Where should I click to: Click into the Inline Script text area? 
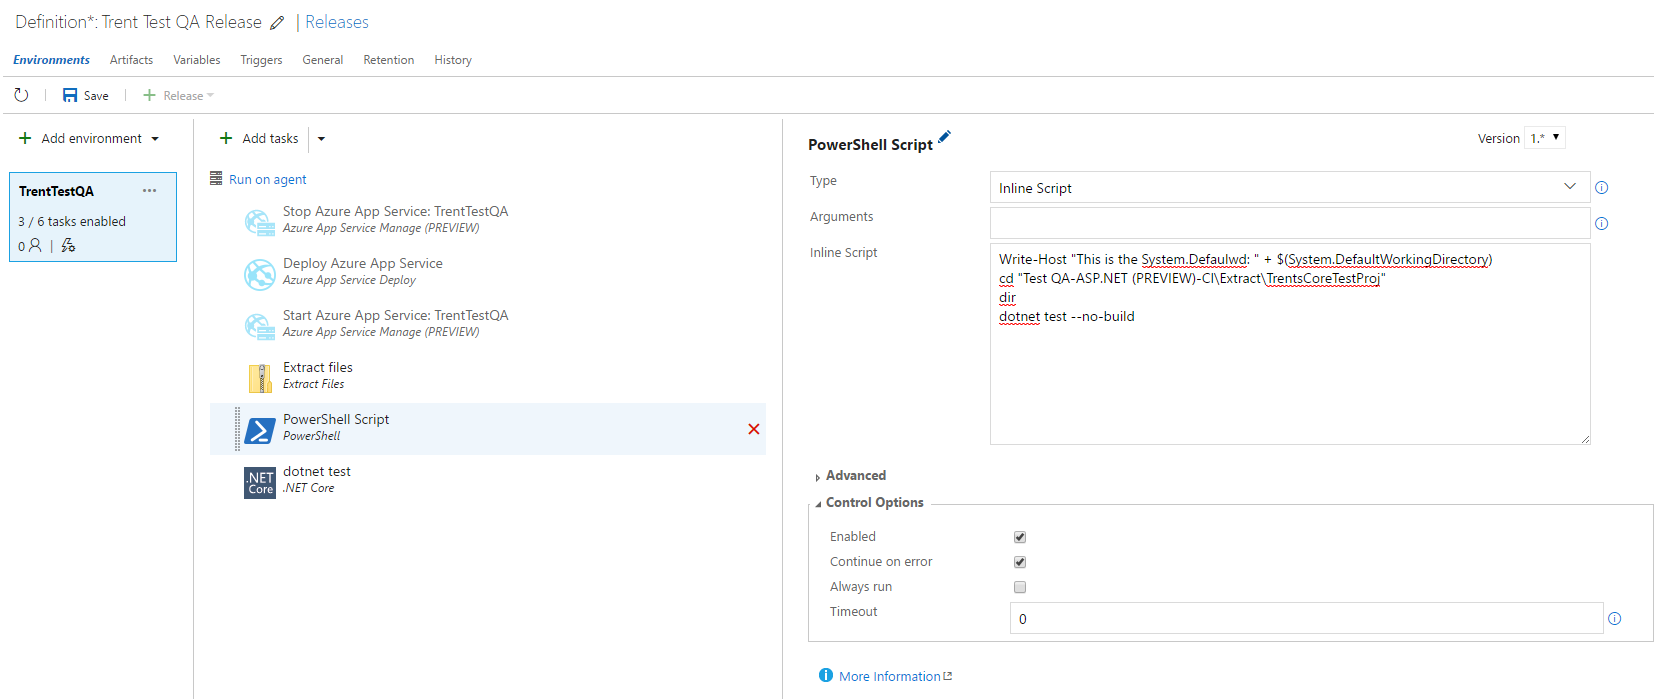pyautogui.click(x=1290, y=344)
